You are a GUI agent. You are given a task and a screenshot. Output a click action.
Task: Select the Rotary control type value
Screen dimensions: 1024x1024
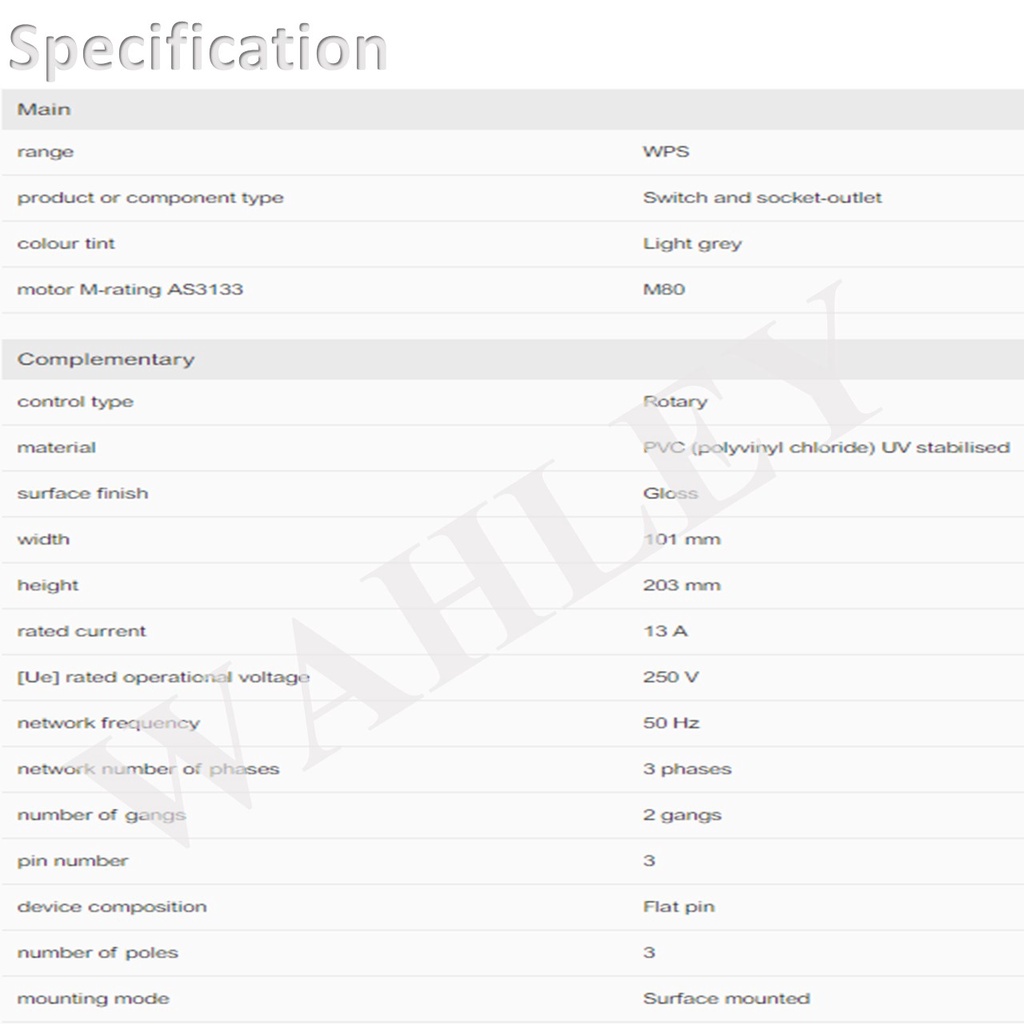tap(675, 402)
